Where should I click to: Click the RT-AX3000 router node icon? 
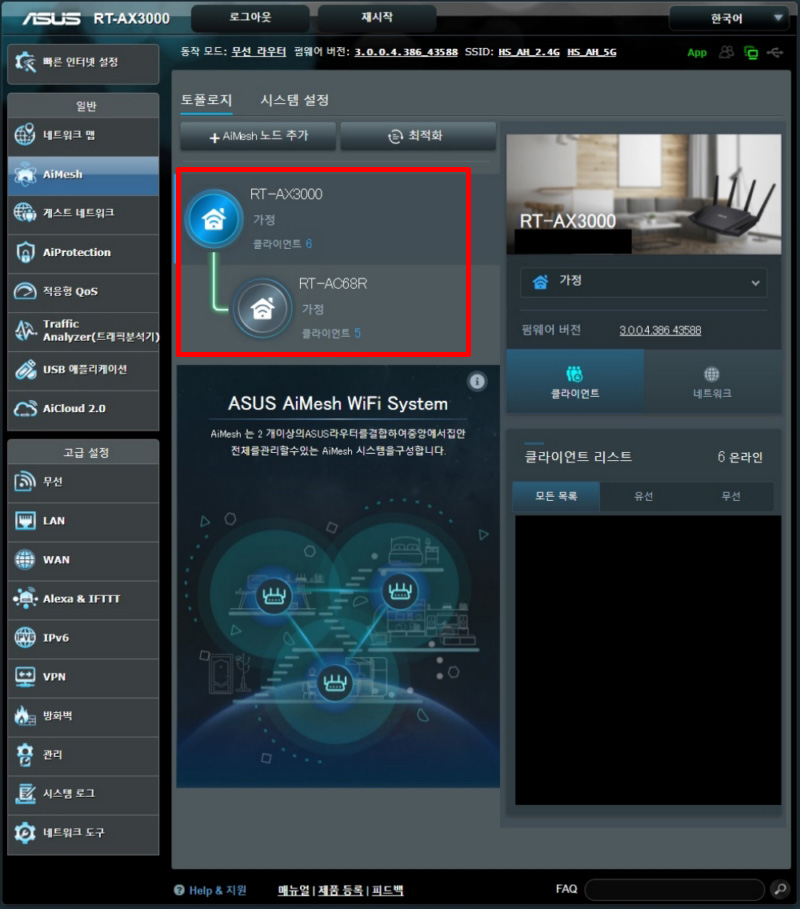[214, 220]
